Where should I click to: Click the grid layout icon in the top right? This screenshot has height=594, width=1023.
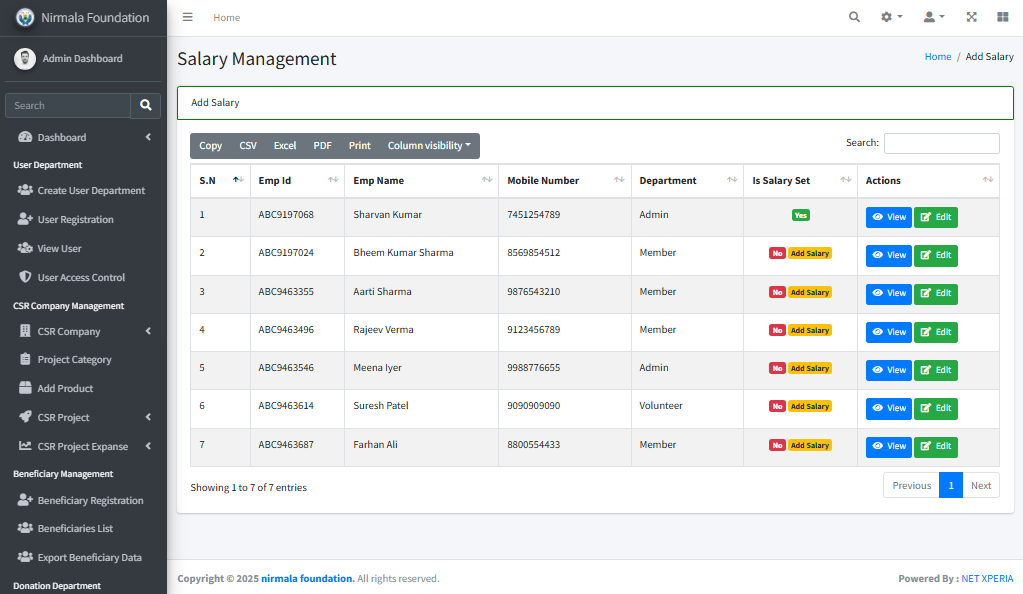pos(1002,17)
